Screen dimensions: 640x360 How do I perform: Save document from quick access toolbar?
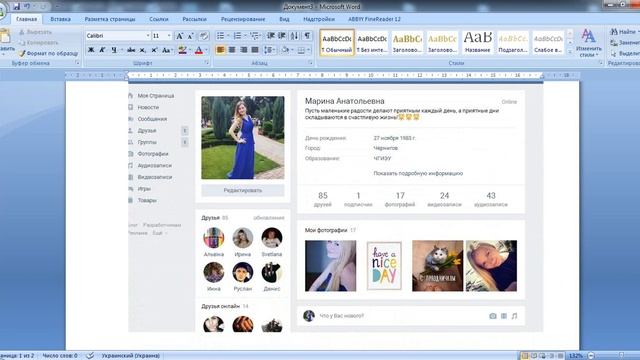click(16, 6)
